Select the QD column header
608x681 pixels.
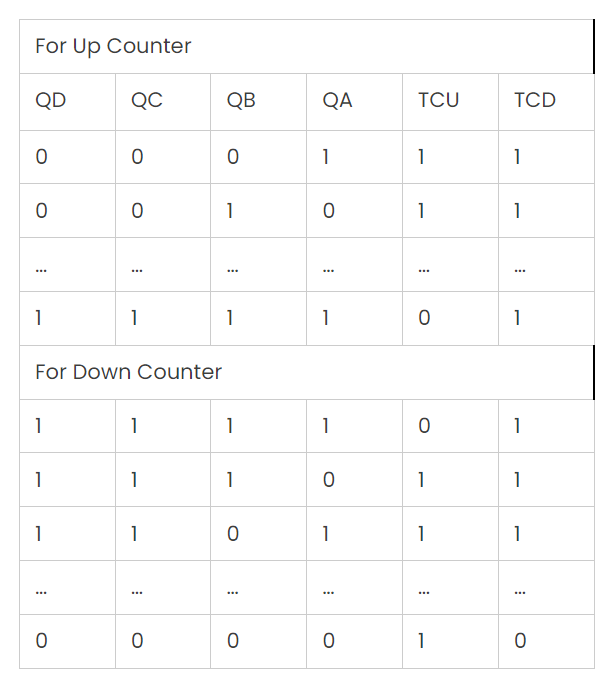click(x=67, y=102)
